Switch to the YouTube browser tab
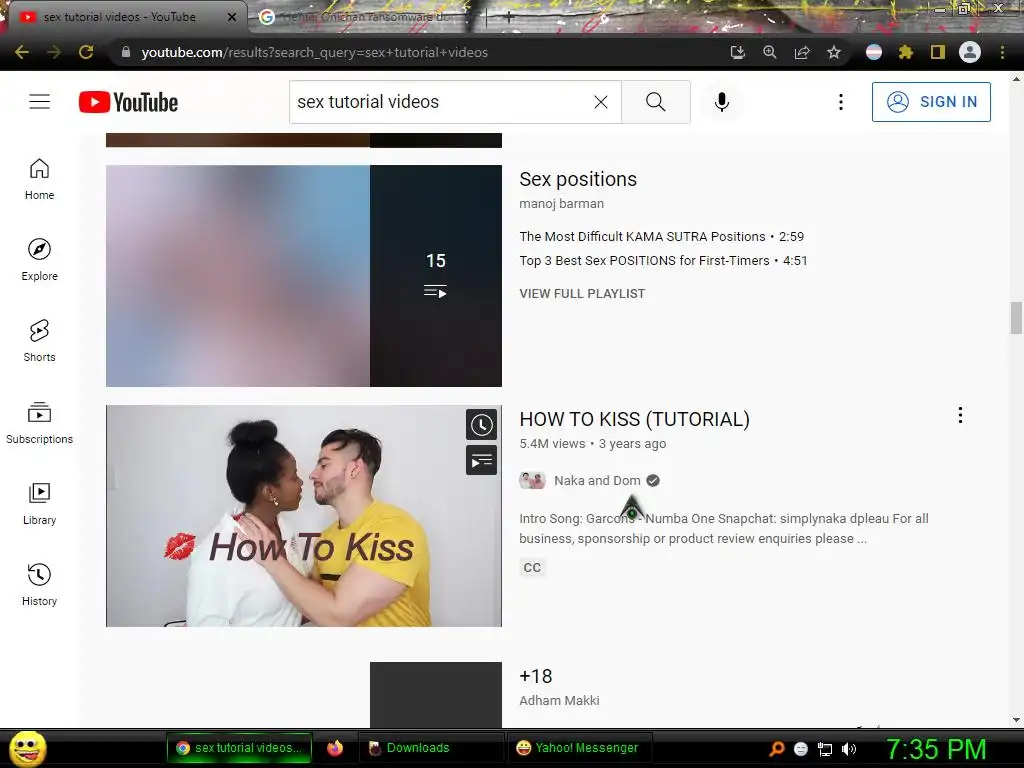Image resolution: width=1024 pixels, height=768 pixels. pyautogui.click(x=120, y=18)
